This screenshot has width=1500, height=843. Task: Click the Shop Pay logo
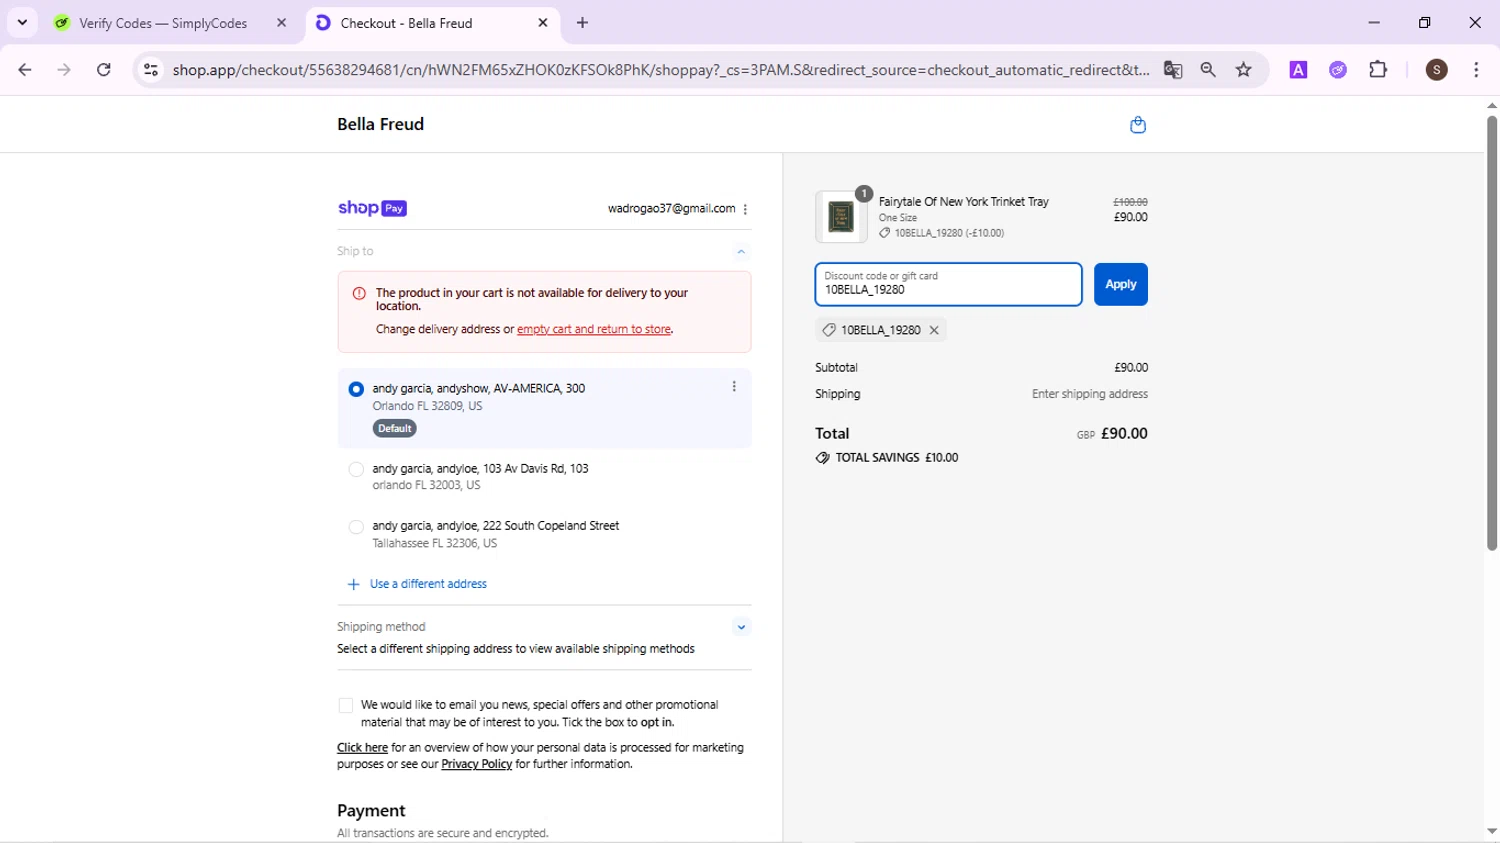point(372,208)
